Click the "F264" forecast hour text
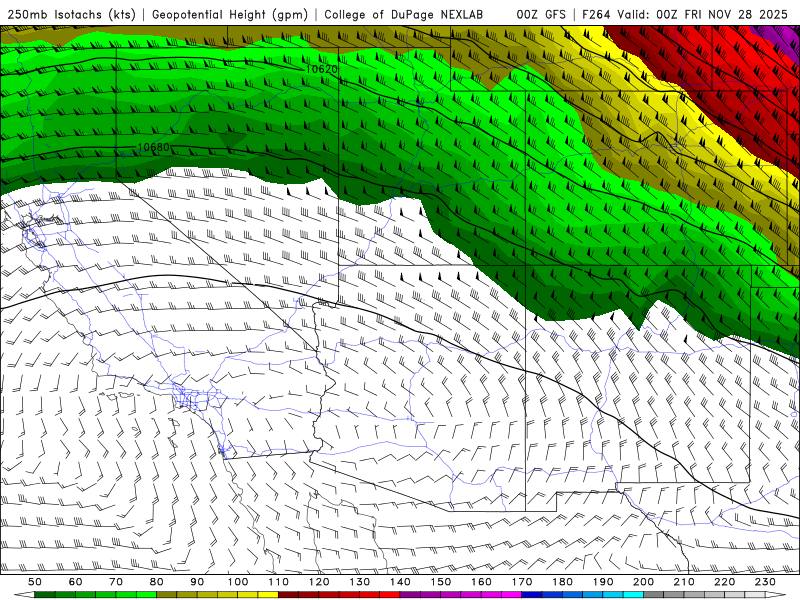Screen dimensions: 800x600 [x=596, y=14]
